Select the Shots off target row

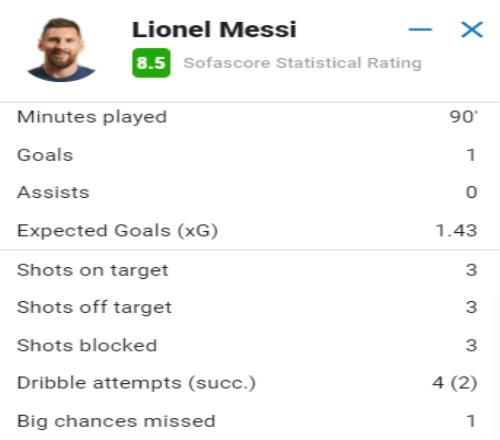[247, 307]
